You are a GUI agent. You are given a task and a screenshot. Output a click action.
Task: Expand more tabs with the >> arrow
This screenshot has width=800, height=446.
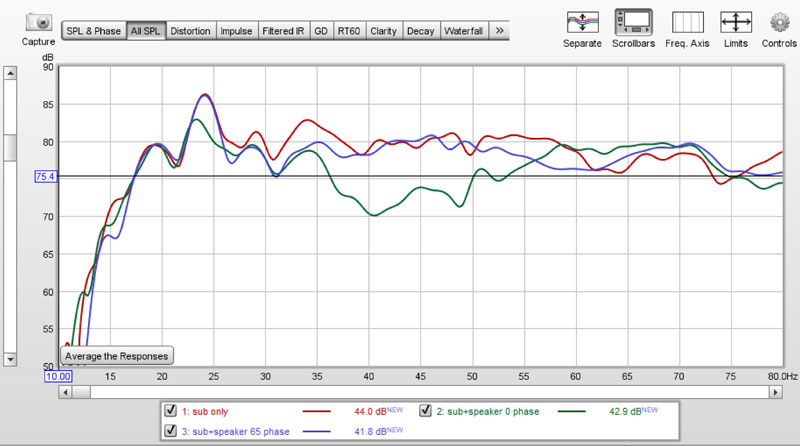pos(499,31)
